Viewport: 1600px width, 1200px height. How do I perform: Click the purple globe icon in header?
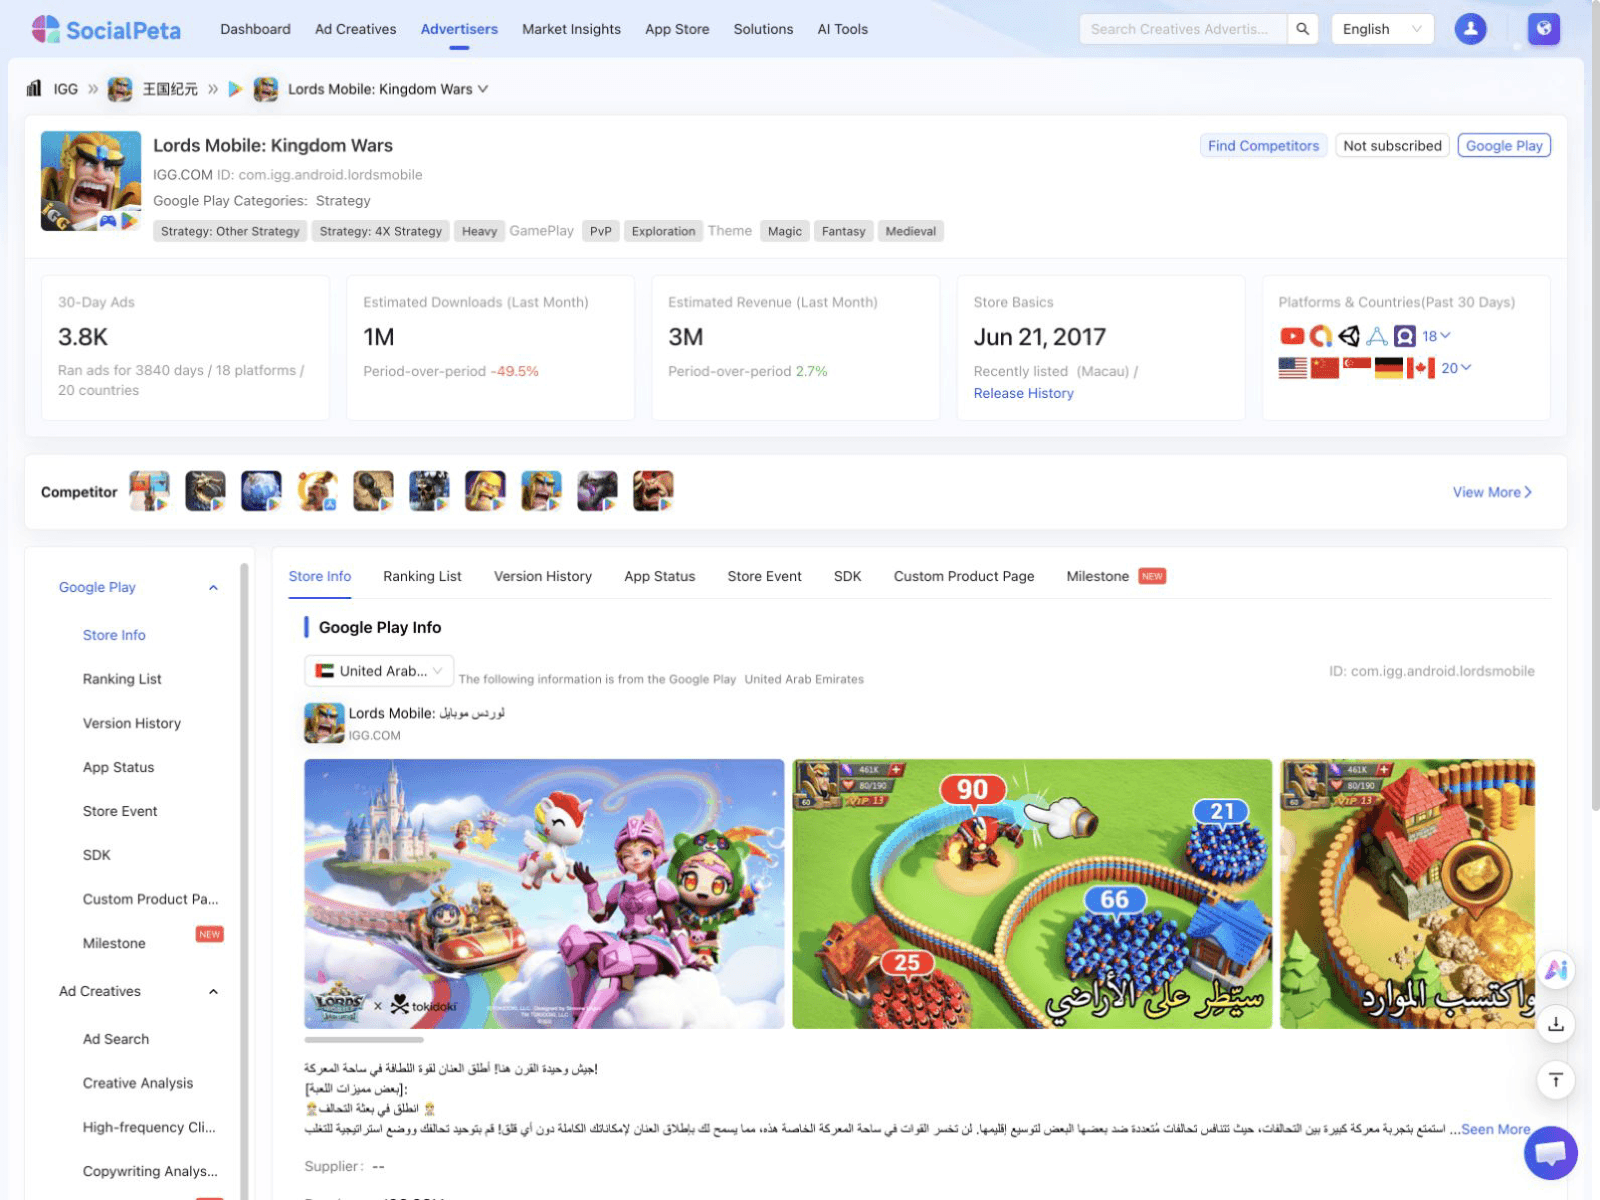click(1544, 29)
